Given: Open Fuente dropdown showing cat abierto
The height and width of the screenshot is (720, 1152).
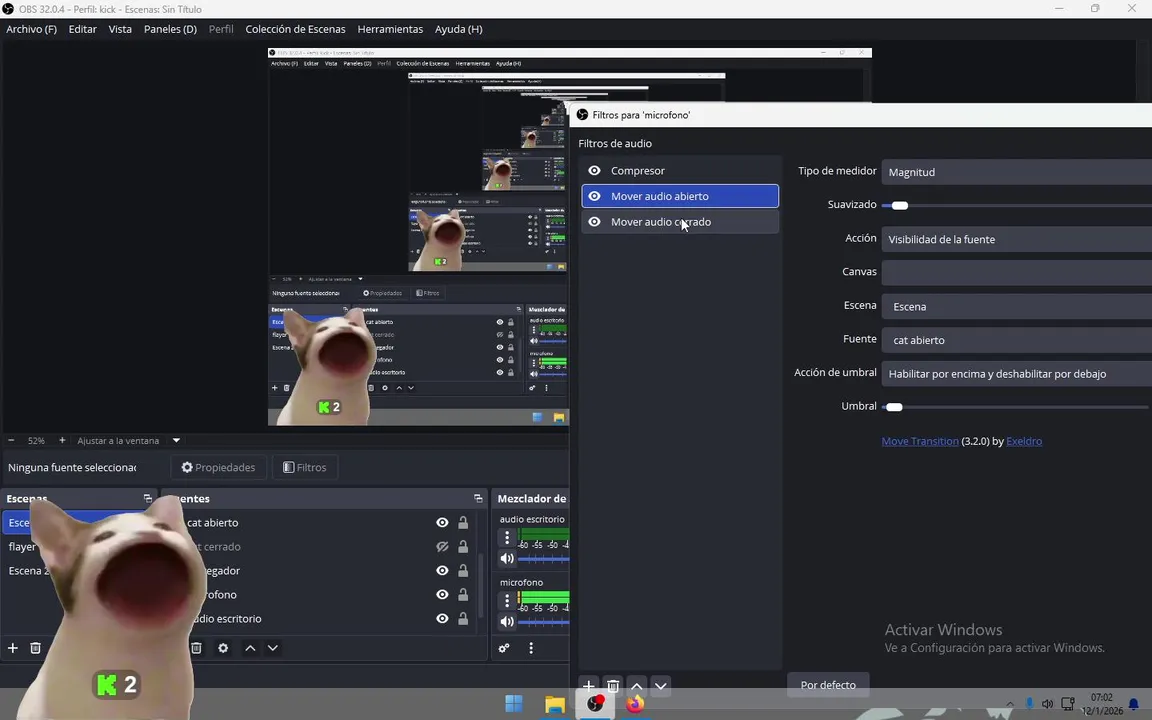Looking at the screenshot, I should (x=1017, y=340).
